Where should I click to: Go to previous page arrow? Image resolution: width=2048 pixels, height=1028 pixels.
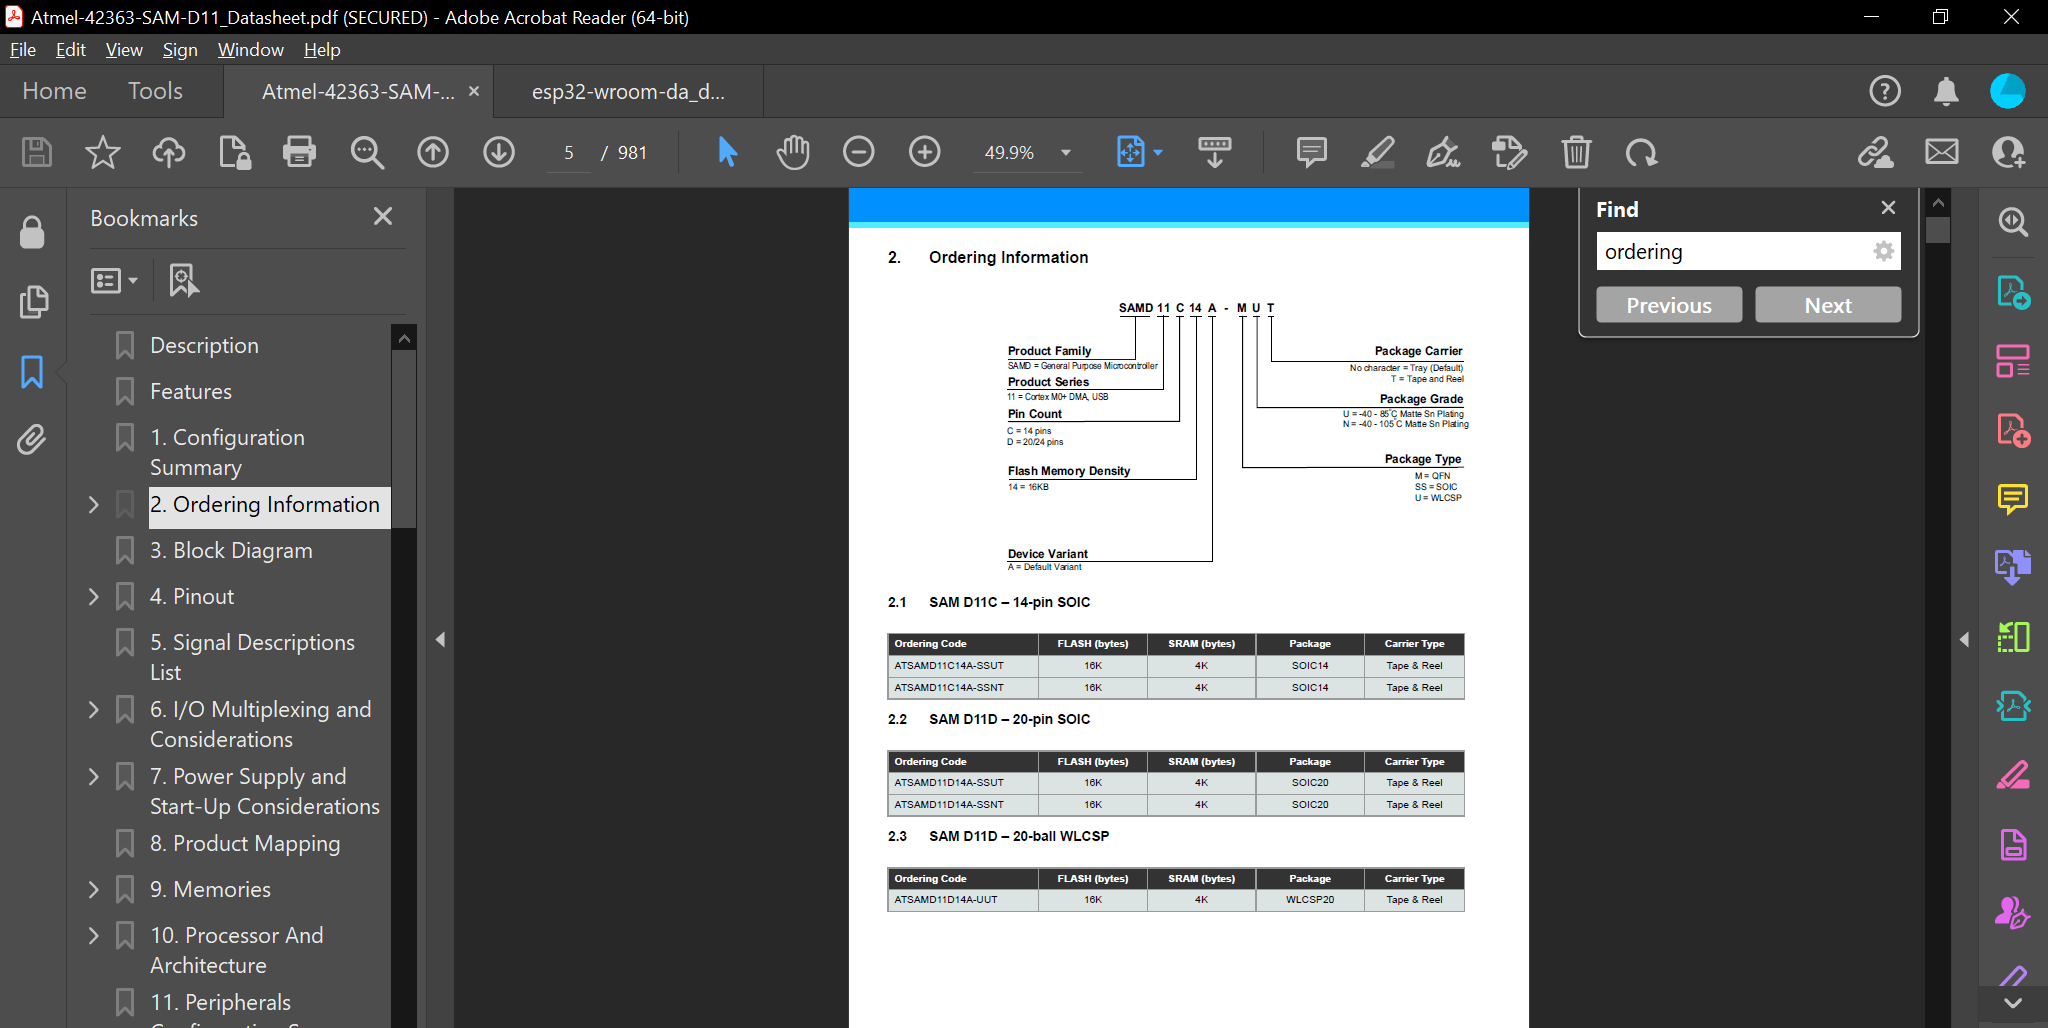[433, 152]
